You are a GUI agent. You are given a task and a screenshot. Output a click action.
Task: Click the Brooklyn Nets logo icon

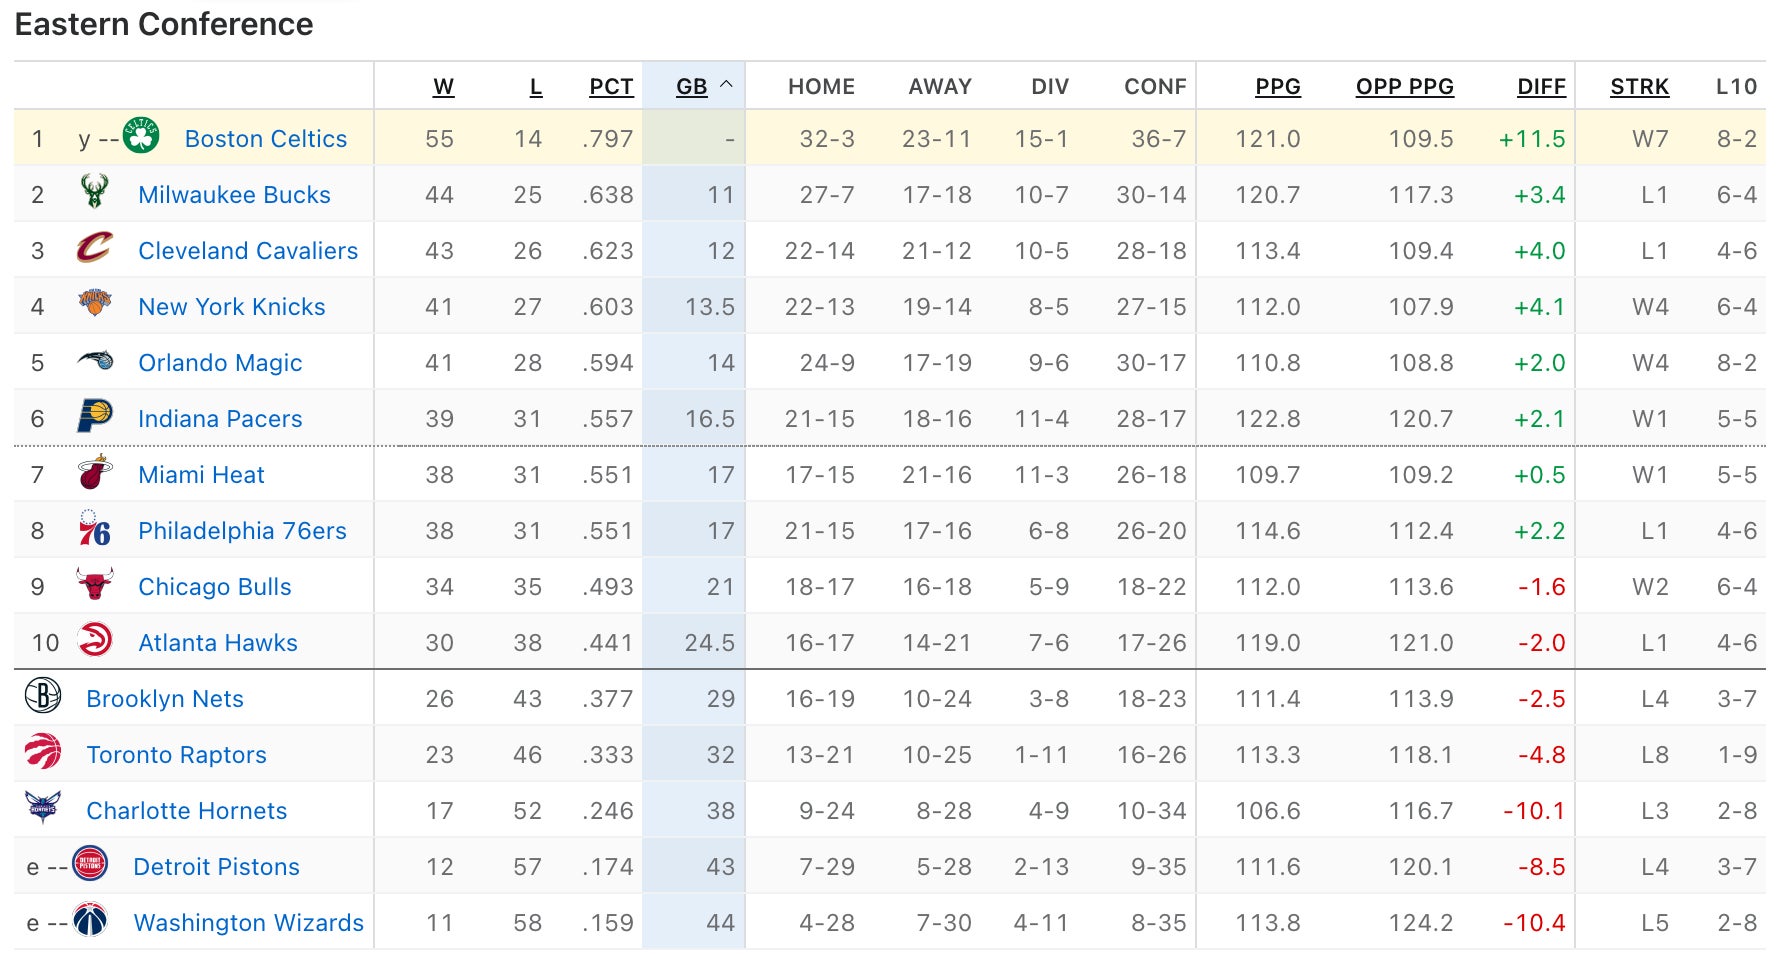(x=43, y=696)
